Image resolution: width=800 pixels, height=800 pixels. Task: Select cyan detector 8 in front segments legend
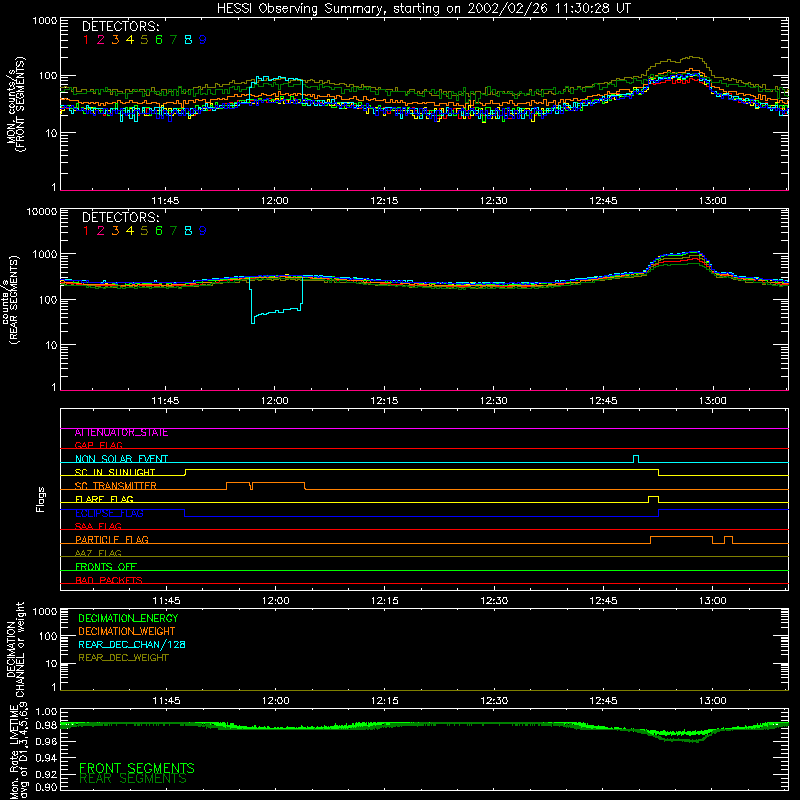click(188, 40)
